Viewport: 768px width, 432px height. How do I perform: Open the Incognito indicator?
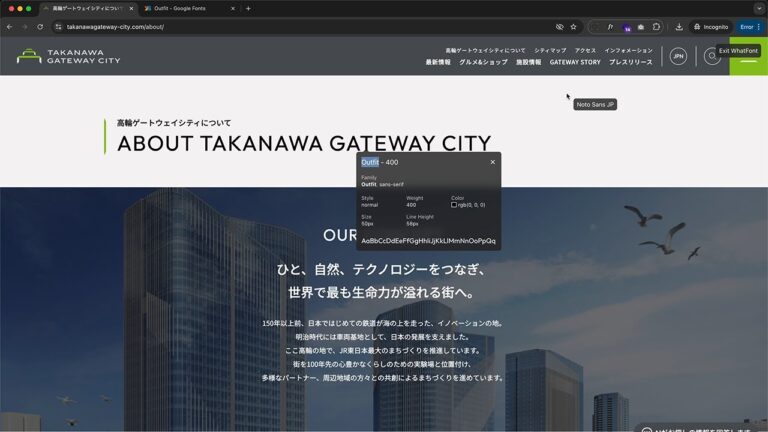point(711,27)
